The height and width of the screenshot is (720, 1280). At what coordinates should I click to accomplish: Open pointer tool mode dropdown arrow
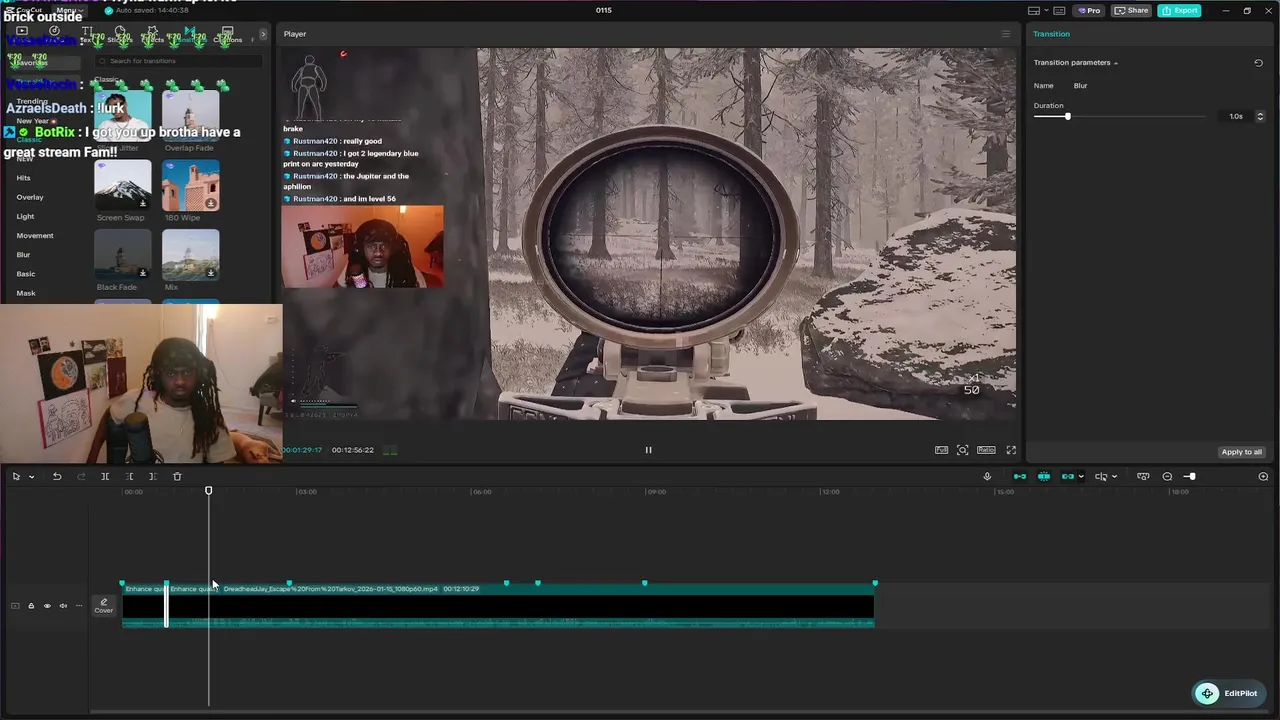click(x=31, y=477)
